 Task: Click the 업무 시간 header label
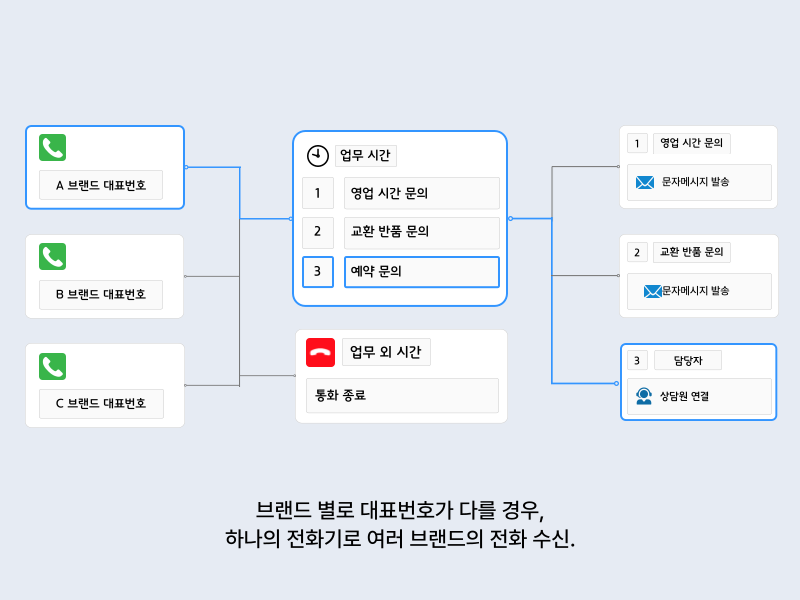pyautogui.click(x=365, y=155)
